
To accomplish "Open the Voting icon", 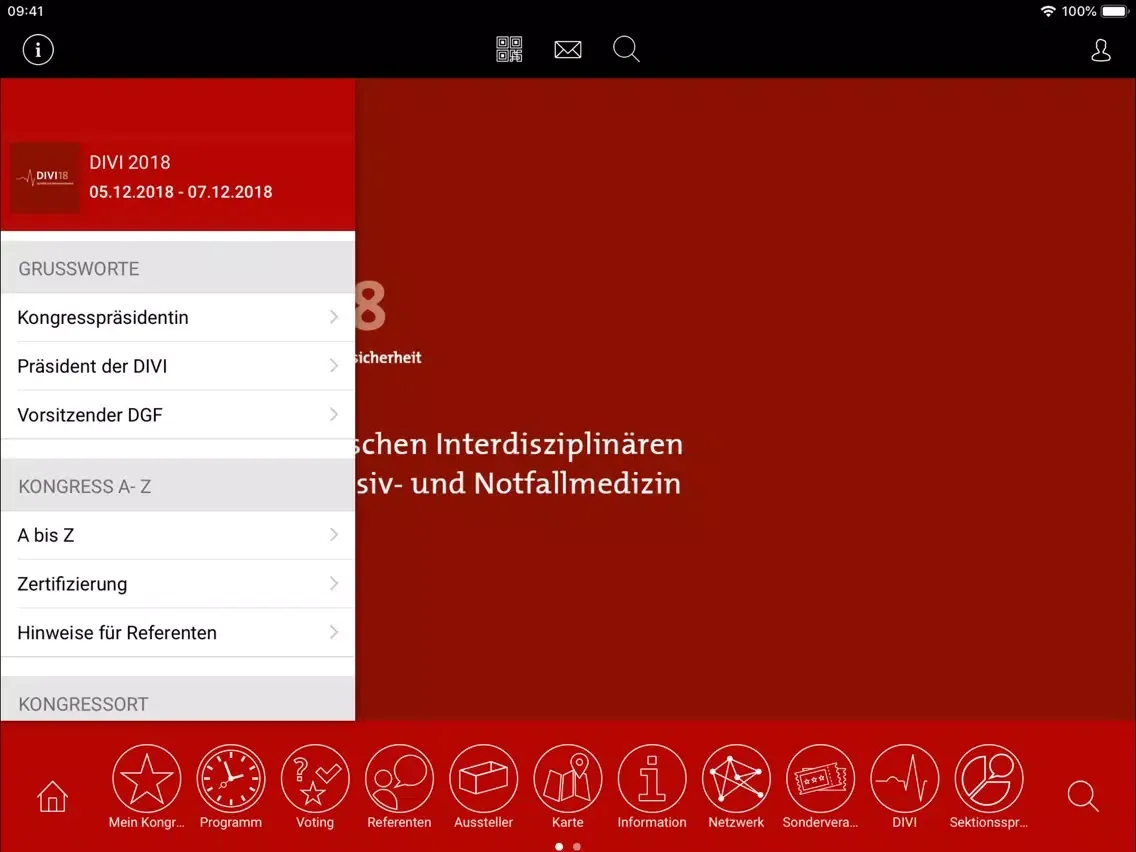I will pyautogui.click(x=314, y=779).
